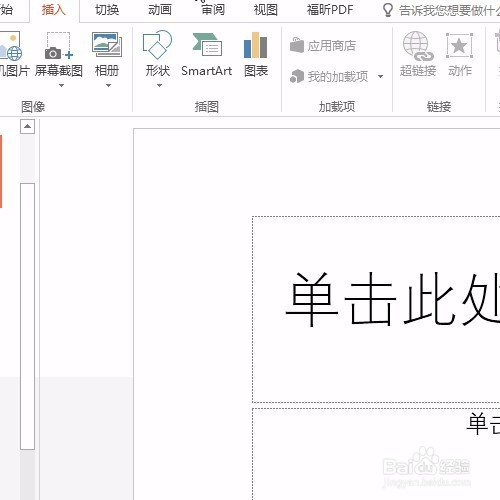Open the 插入 ribbon tab

(x=54, y=10)
